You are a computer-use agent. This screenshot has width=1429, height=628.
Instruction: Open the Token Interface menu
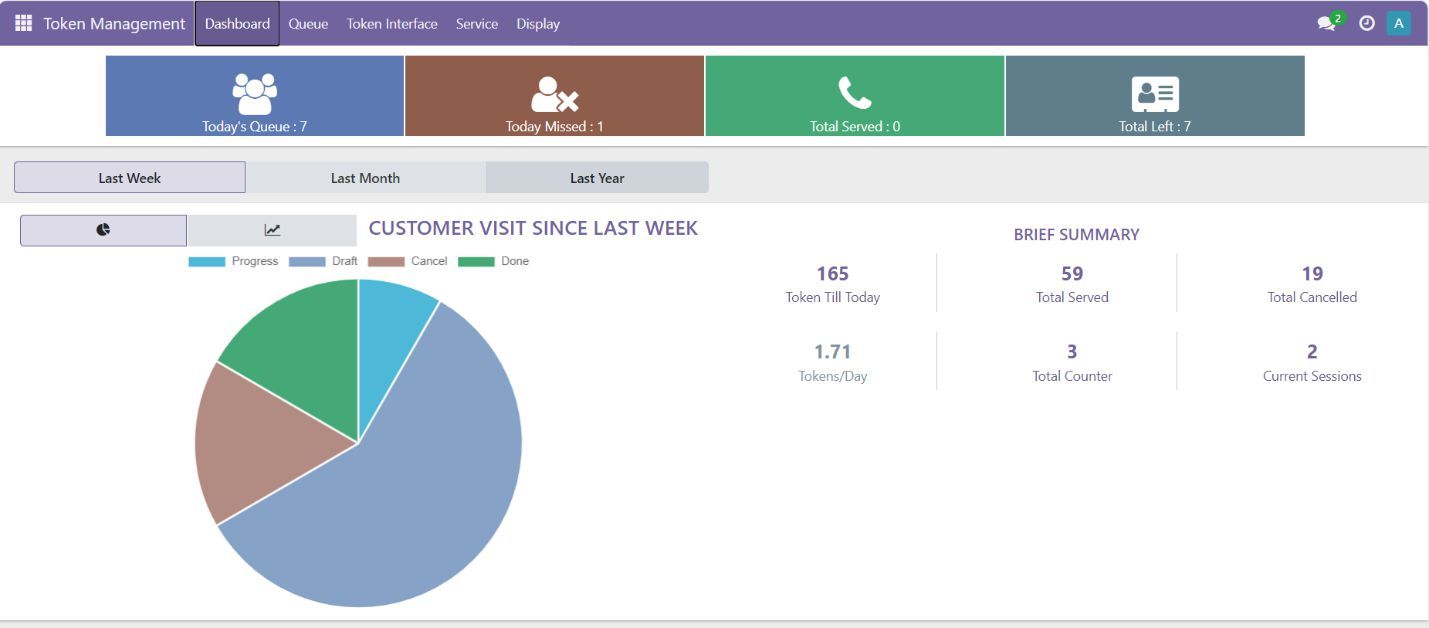pyautogui.click(x=392, y=24)
